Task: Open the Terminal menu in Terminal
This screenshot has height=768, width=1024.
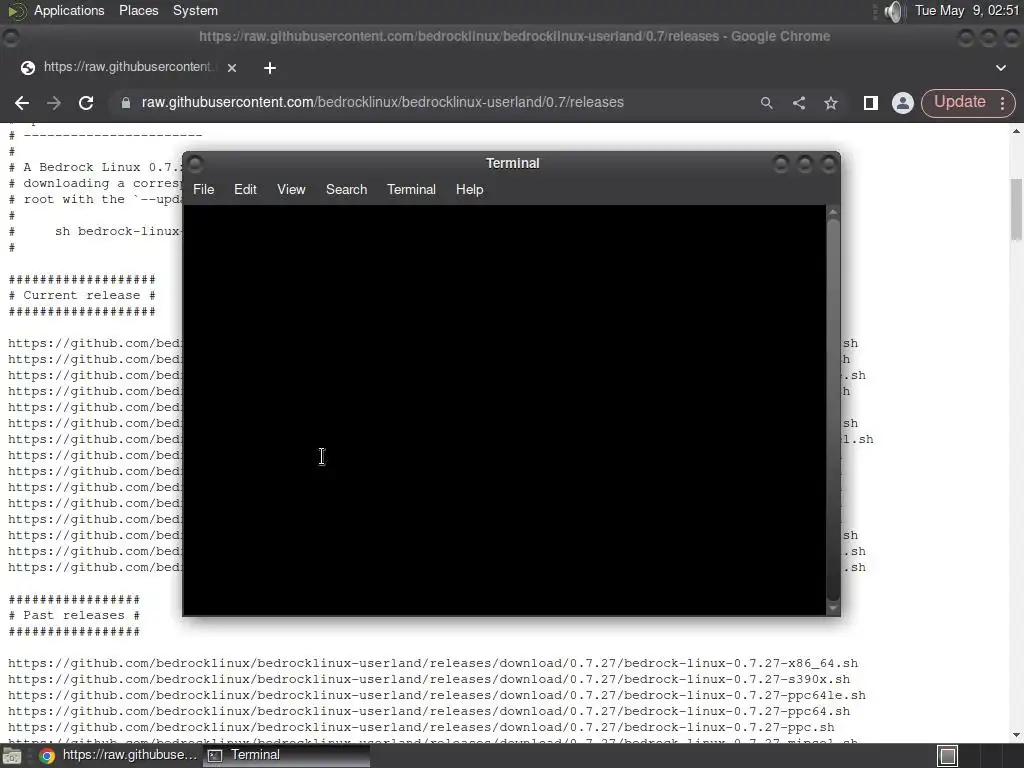Action: point(411,189)
